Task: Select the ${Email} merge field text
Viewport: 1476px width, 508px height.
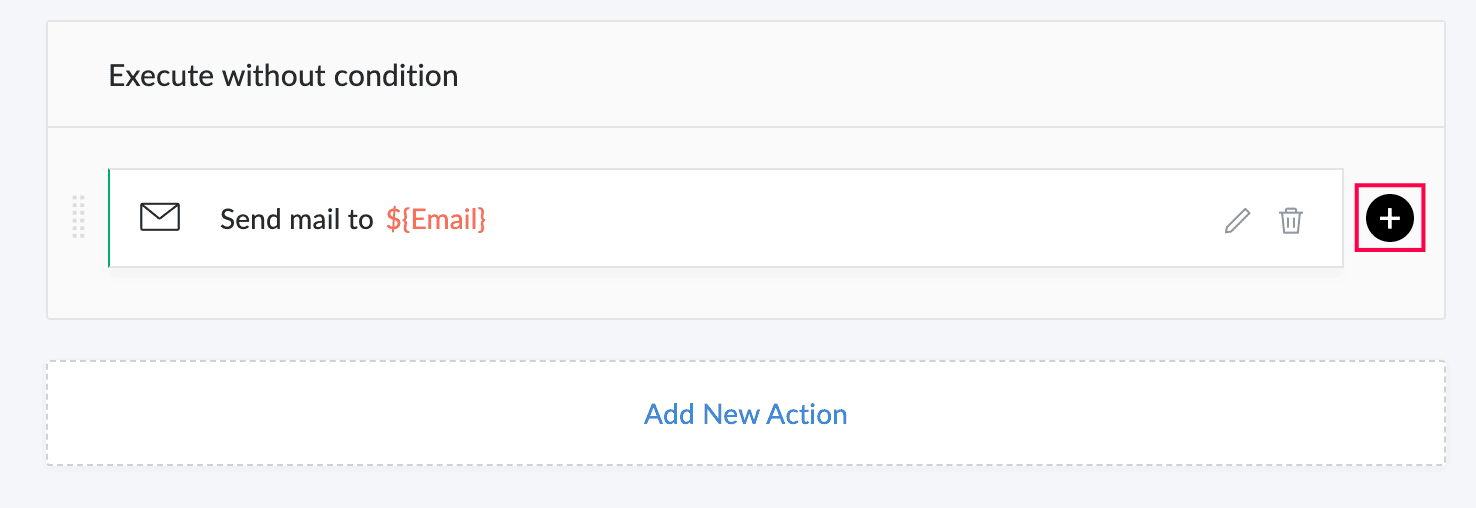Action: point(436,219)
